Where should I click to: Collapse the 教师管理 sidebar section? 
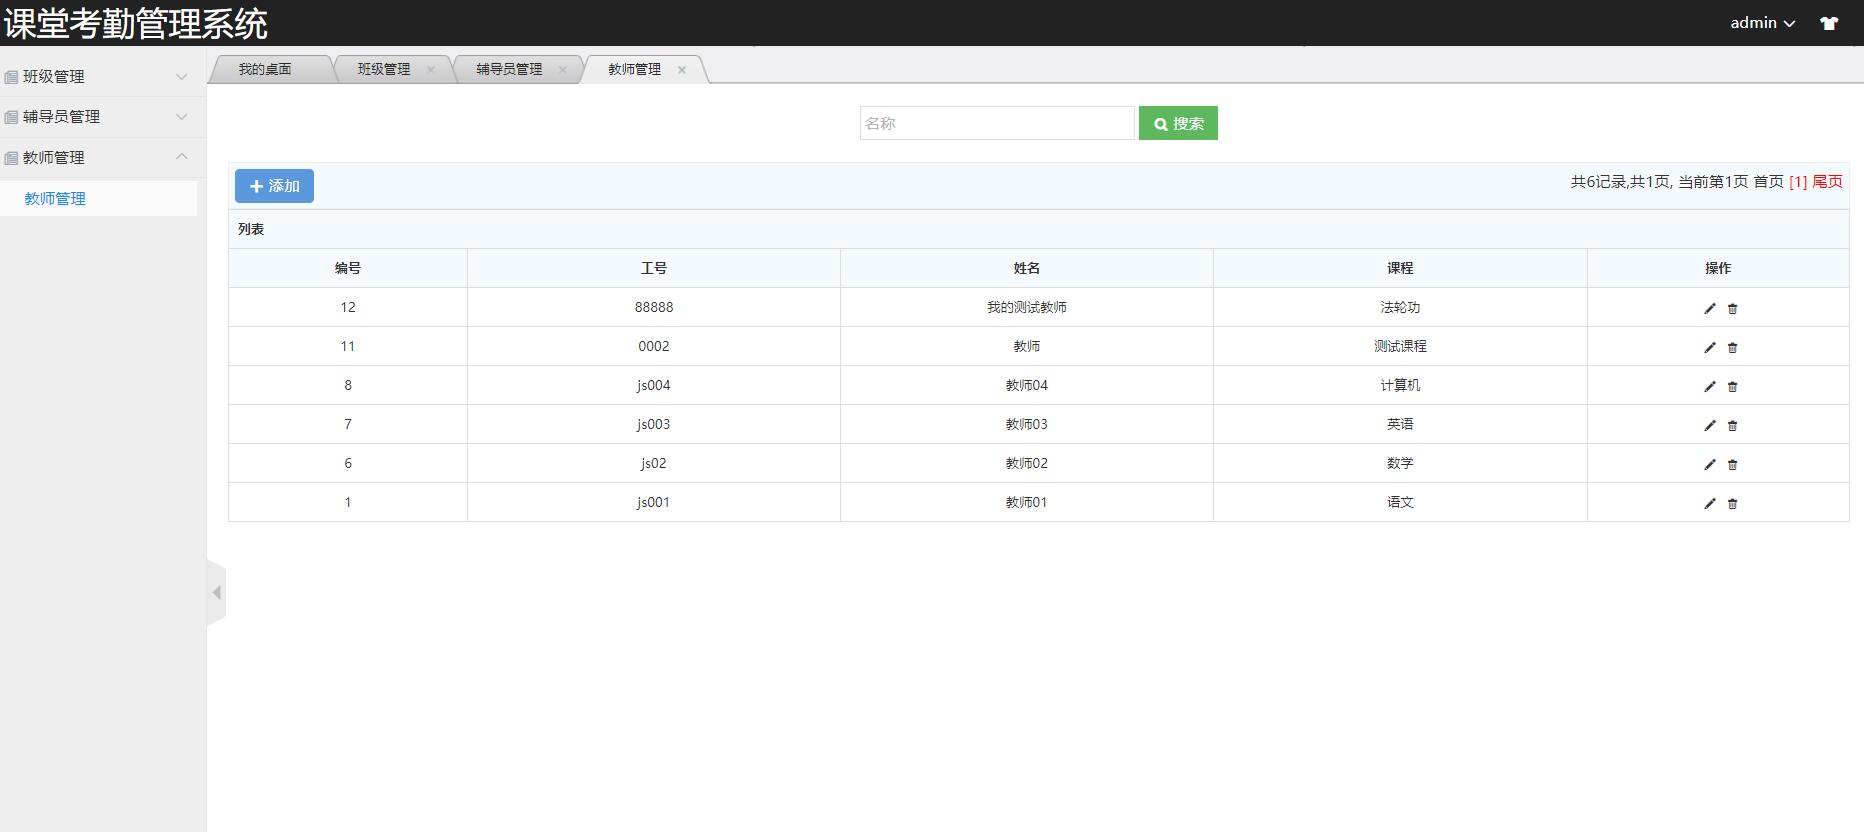click(x=97, y=157)
